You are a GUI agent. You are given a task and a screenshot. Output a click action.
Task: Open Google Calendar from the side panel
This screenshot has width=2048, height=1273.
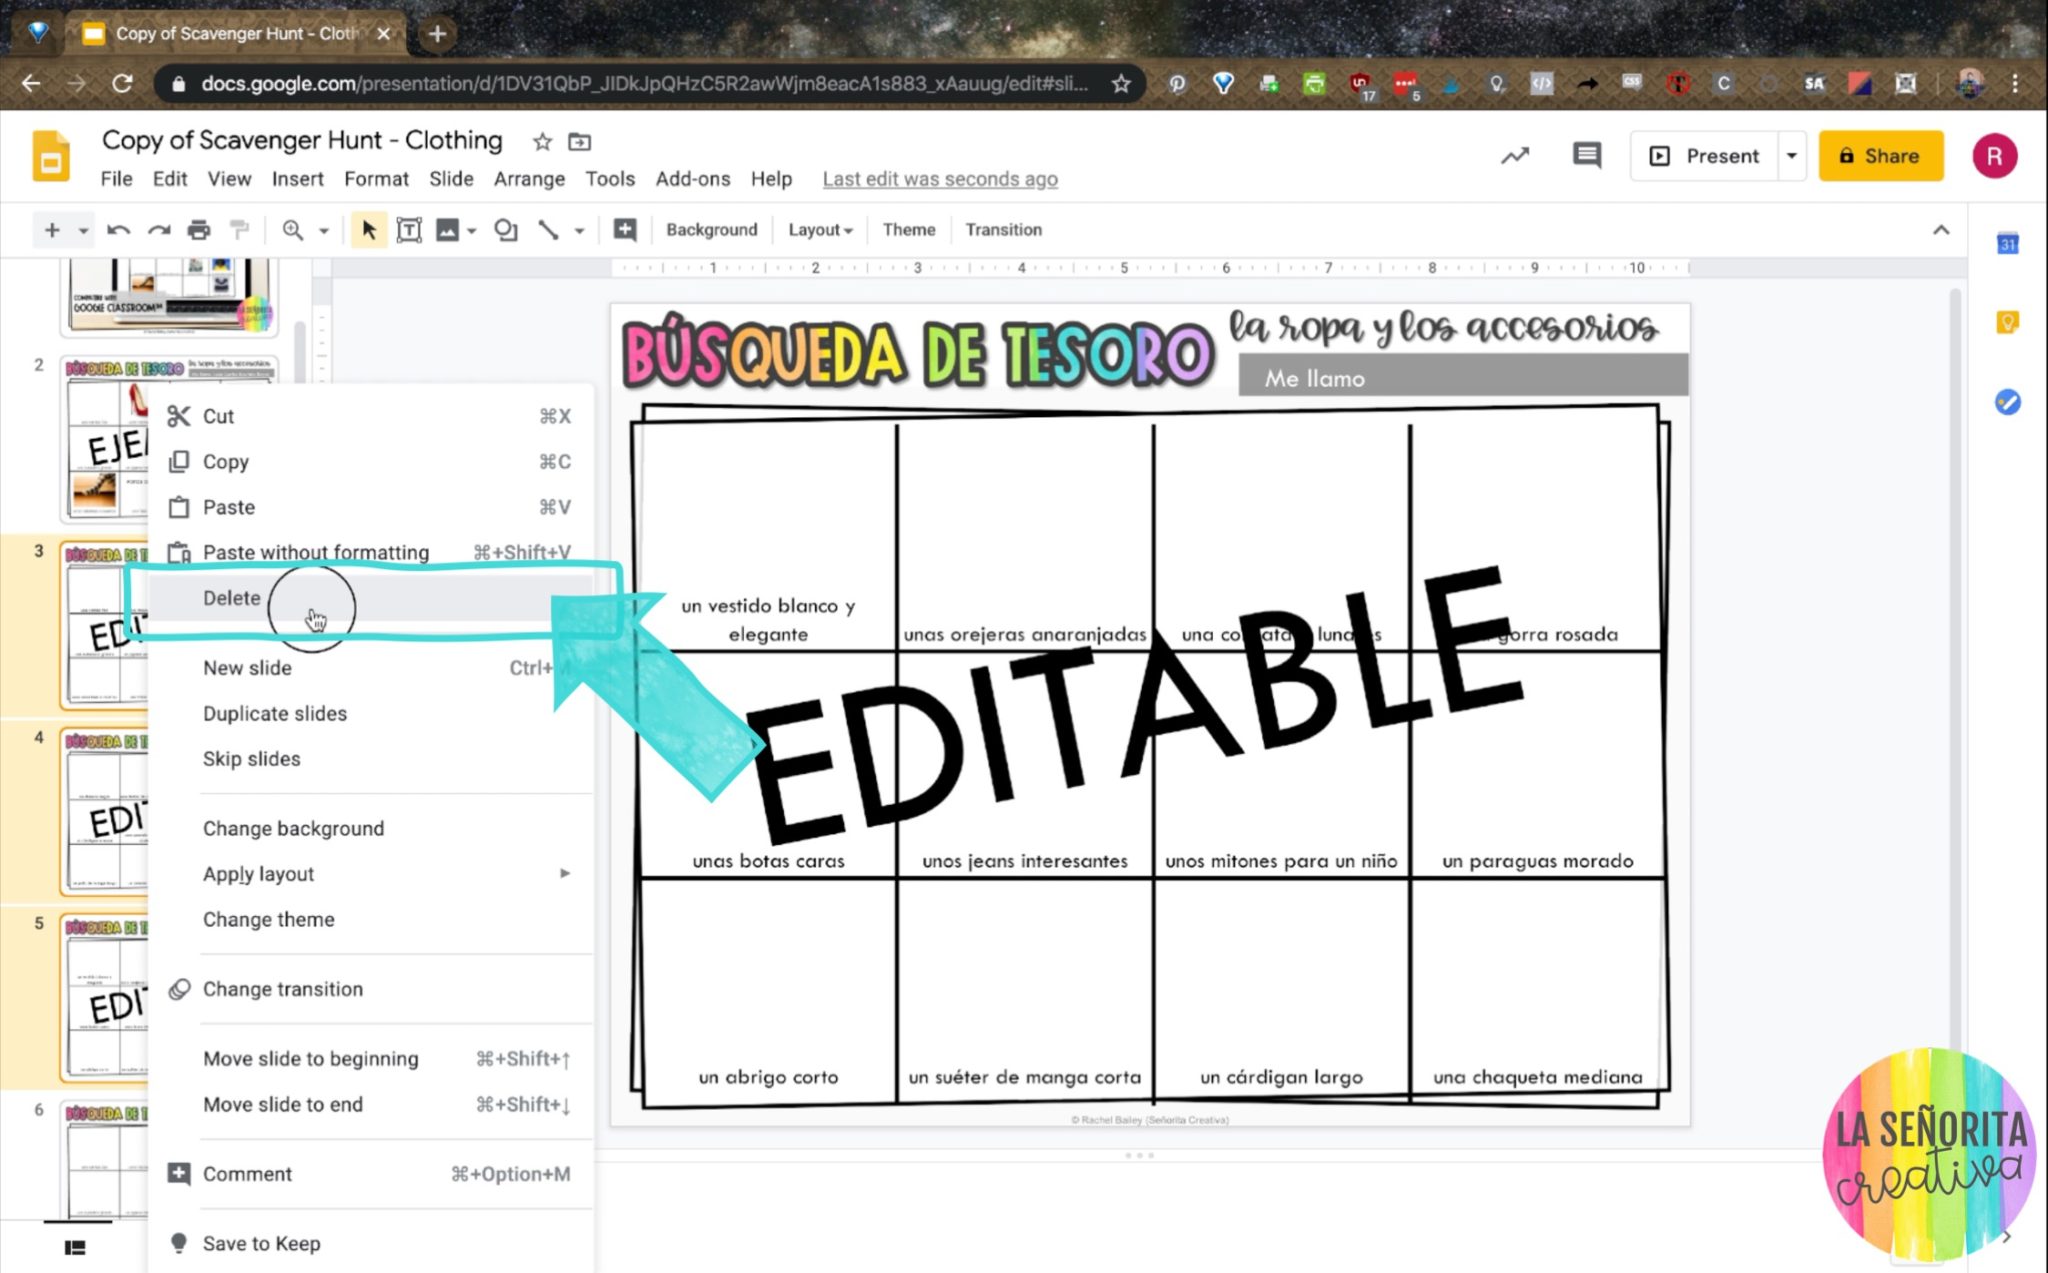2009,242
